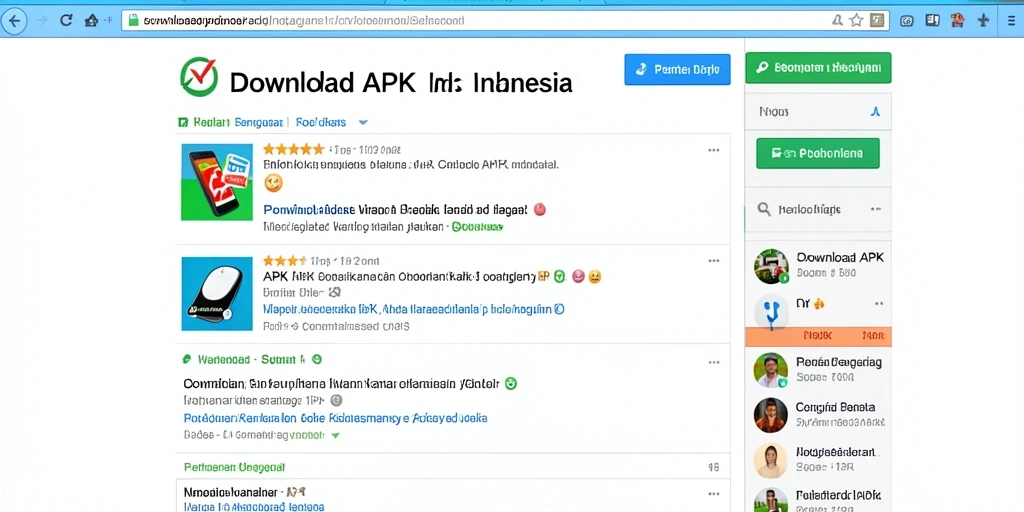Open browser hamburger menu icon
Screen dimensions: 1024x512
pos(1011,20)
